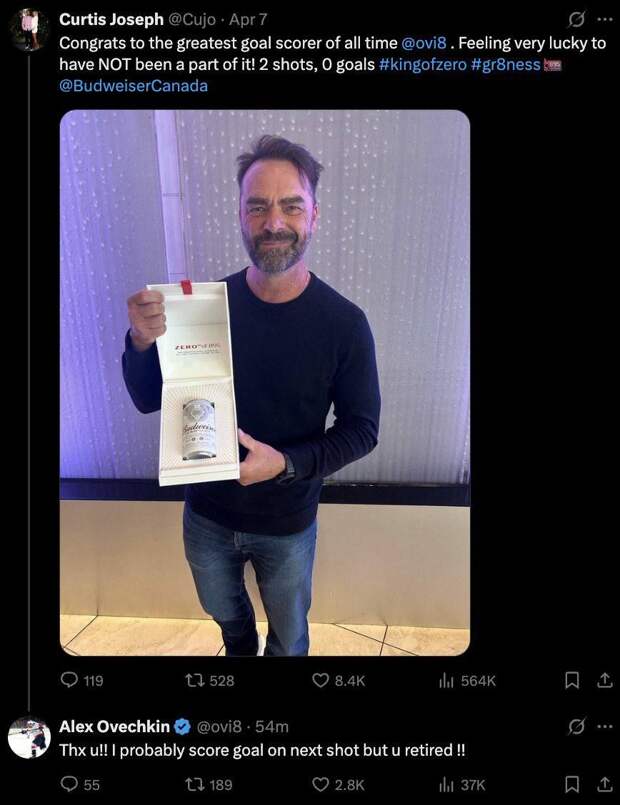The image size is (620, 805).
Task: View analytics showing 564K views
Action: (x=467, y=680)
